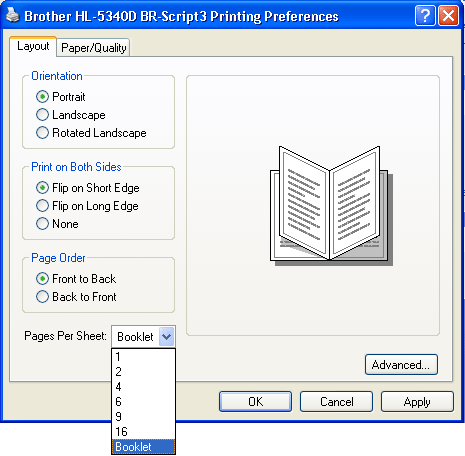Image resolution: width=465 pixels, height=456 pixels.
Task: Open the Layout tab
Action: click(33, 46)
